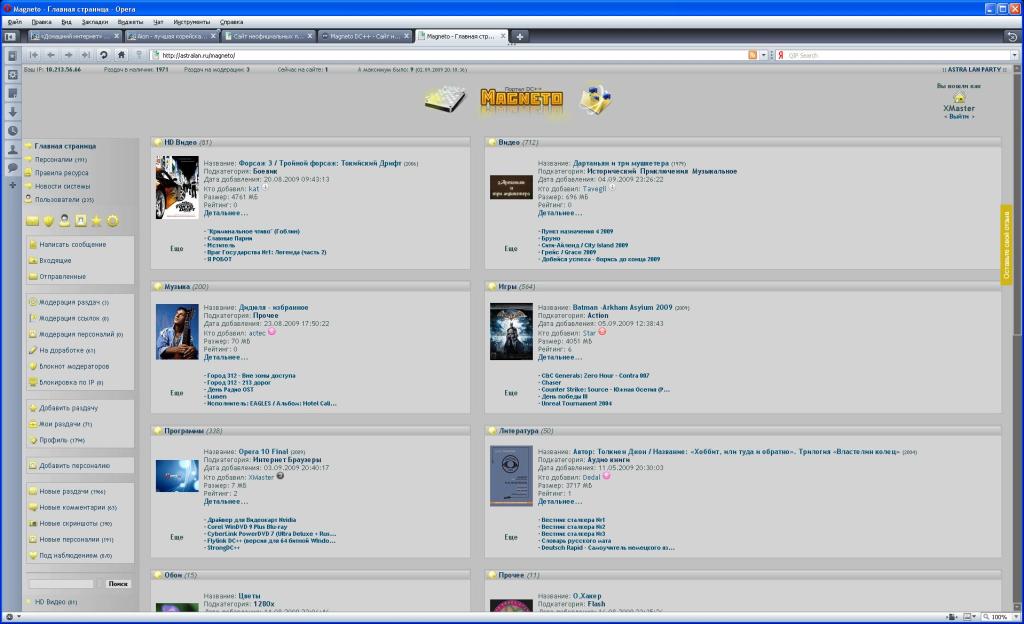Open the Правка menu
The image size is (1024, 624).
click(x=41, y=22)
